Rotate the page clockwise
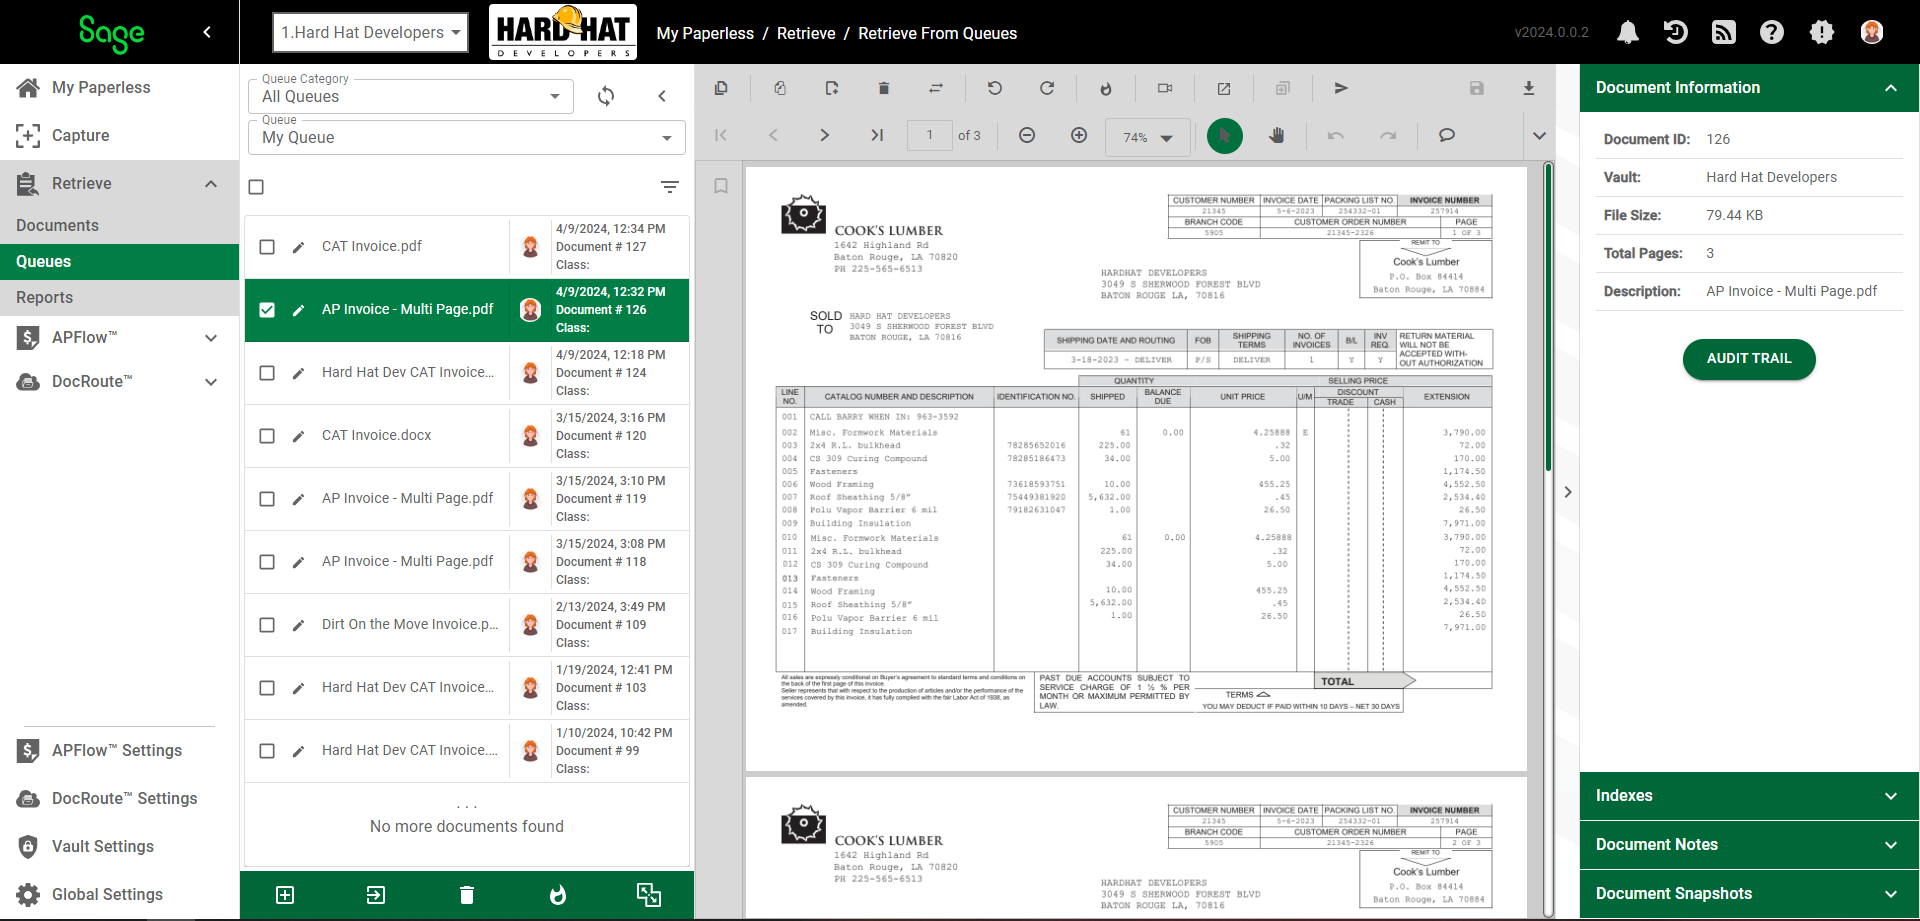Viewport: 1920px width, 921px height. coord(1047,88)
